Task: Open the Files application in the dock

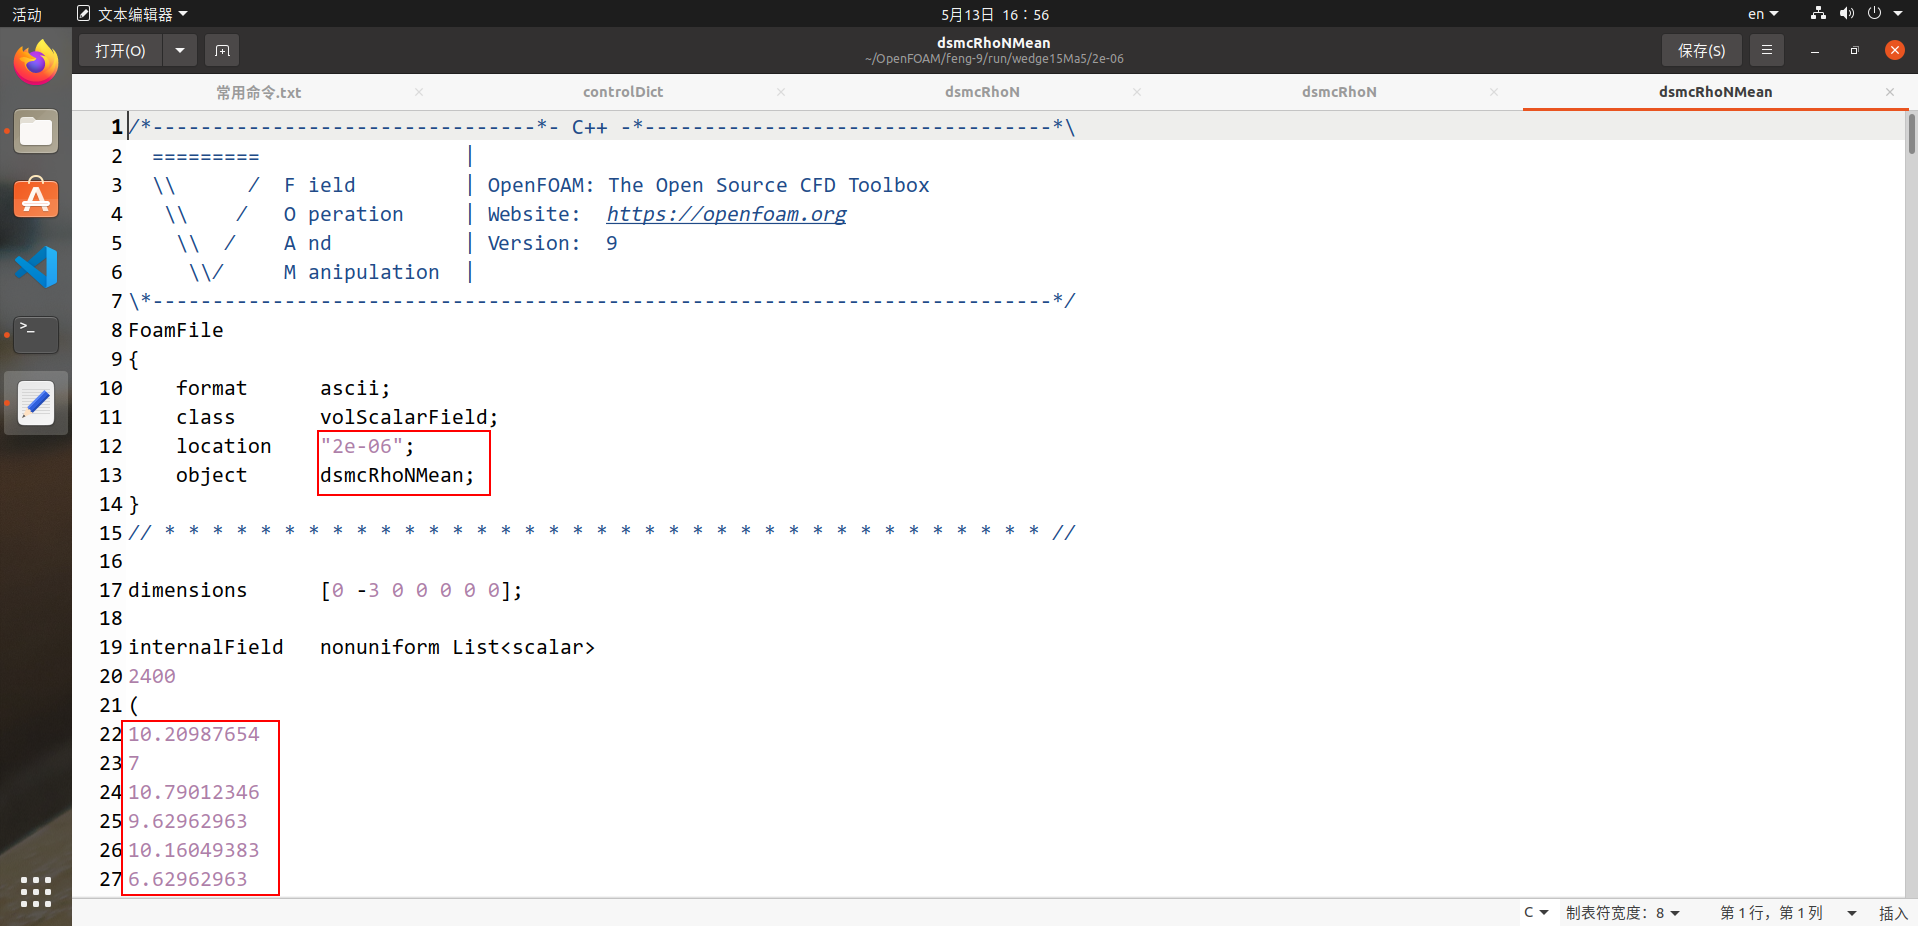Action: pyautogui.click(x=36, y=131)
